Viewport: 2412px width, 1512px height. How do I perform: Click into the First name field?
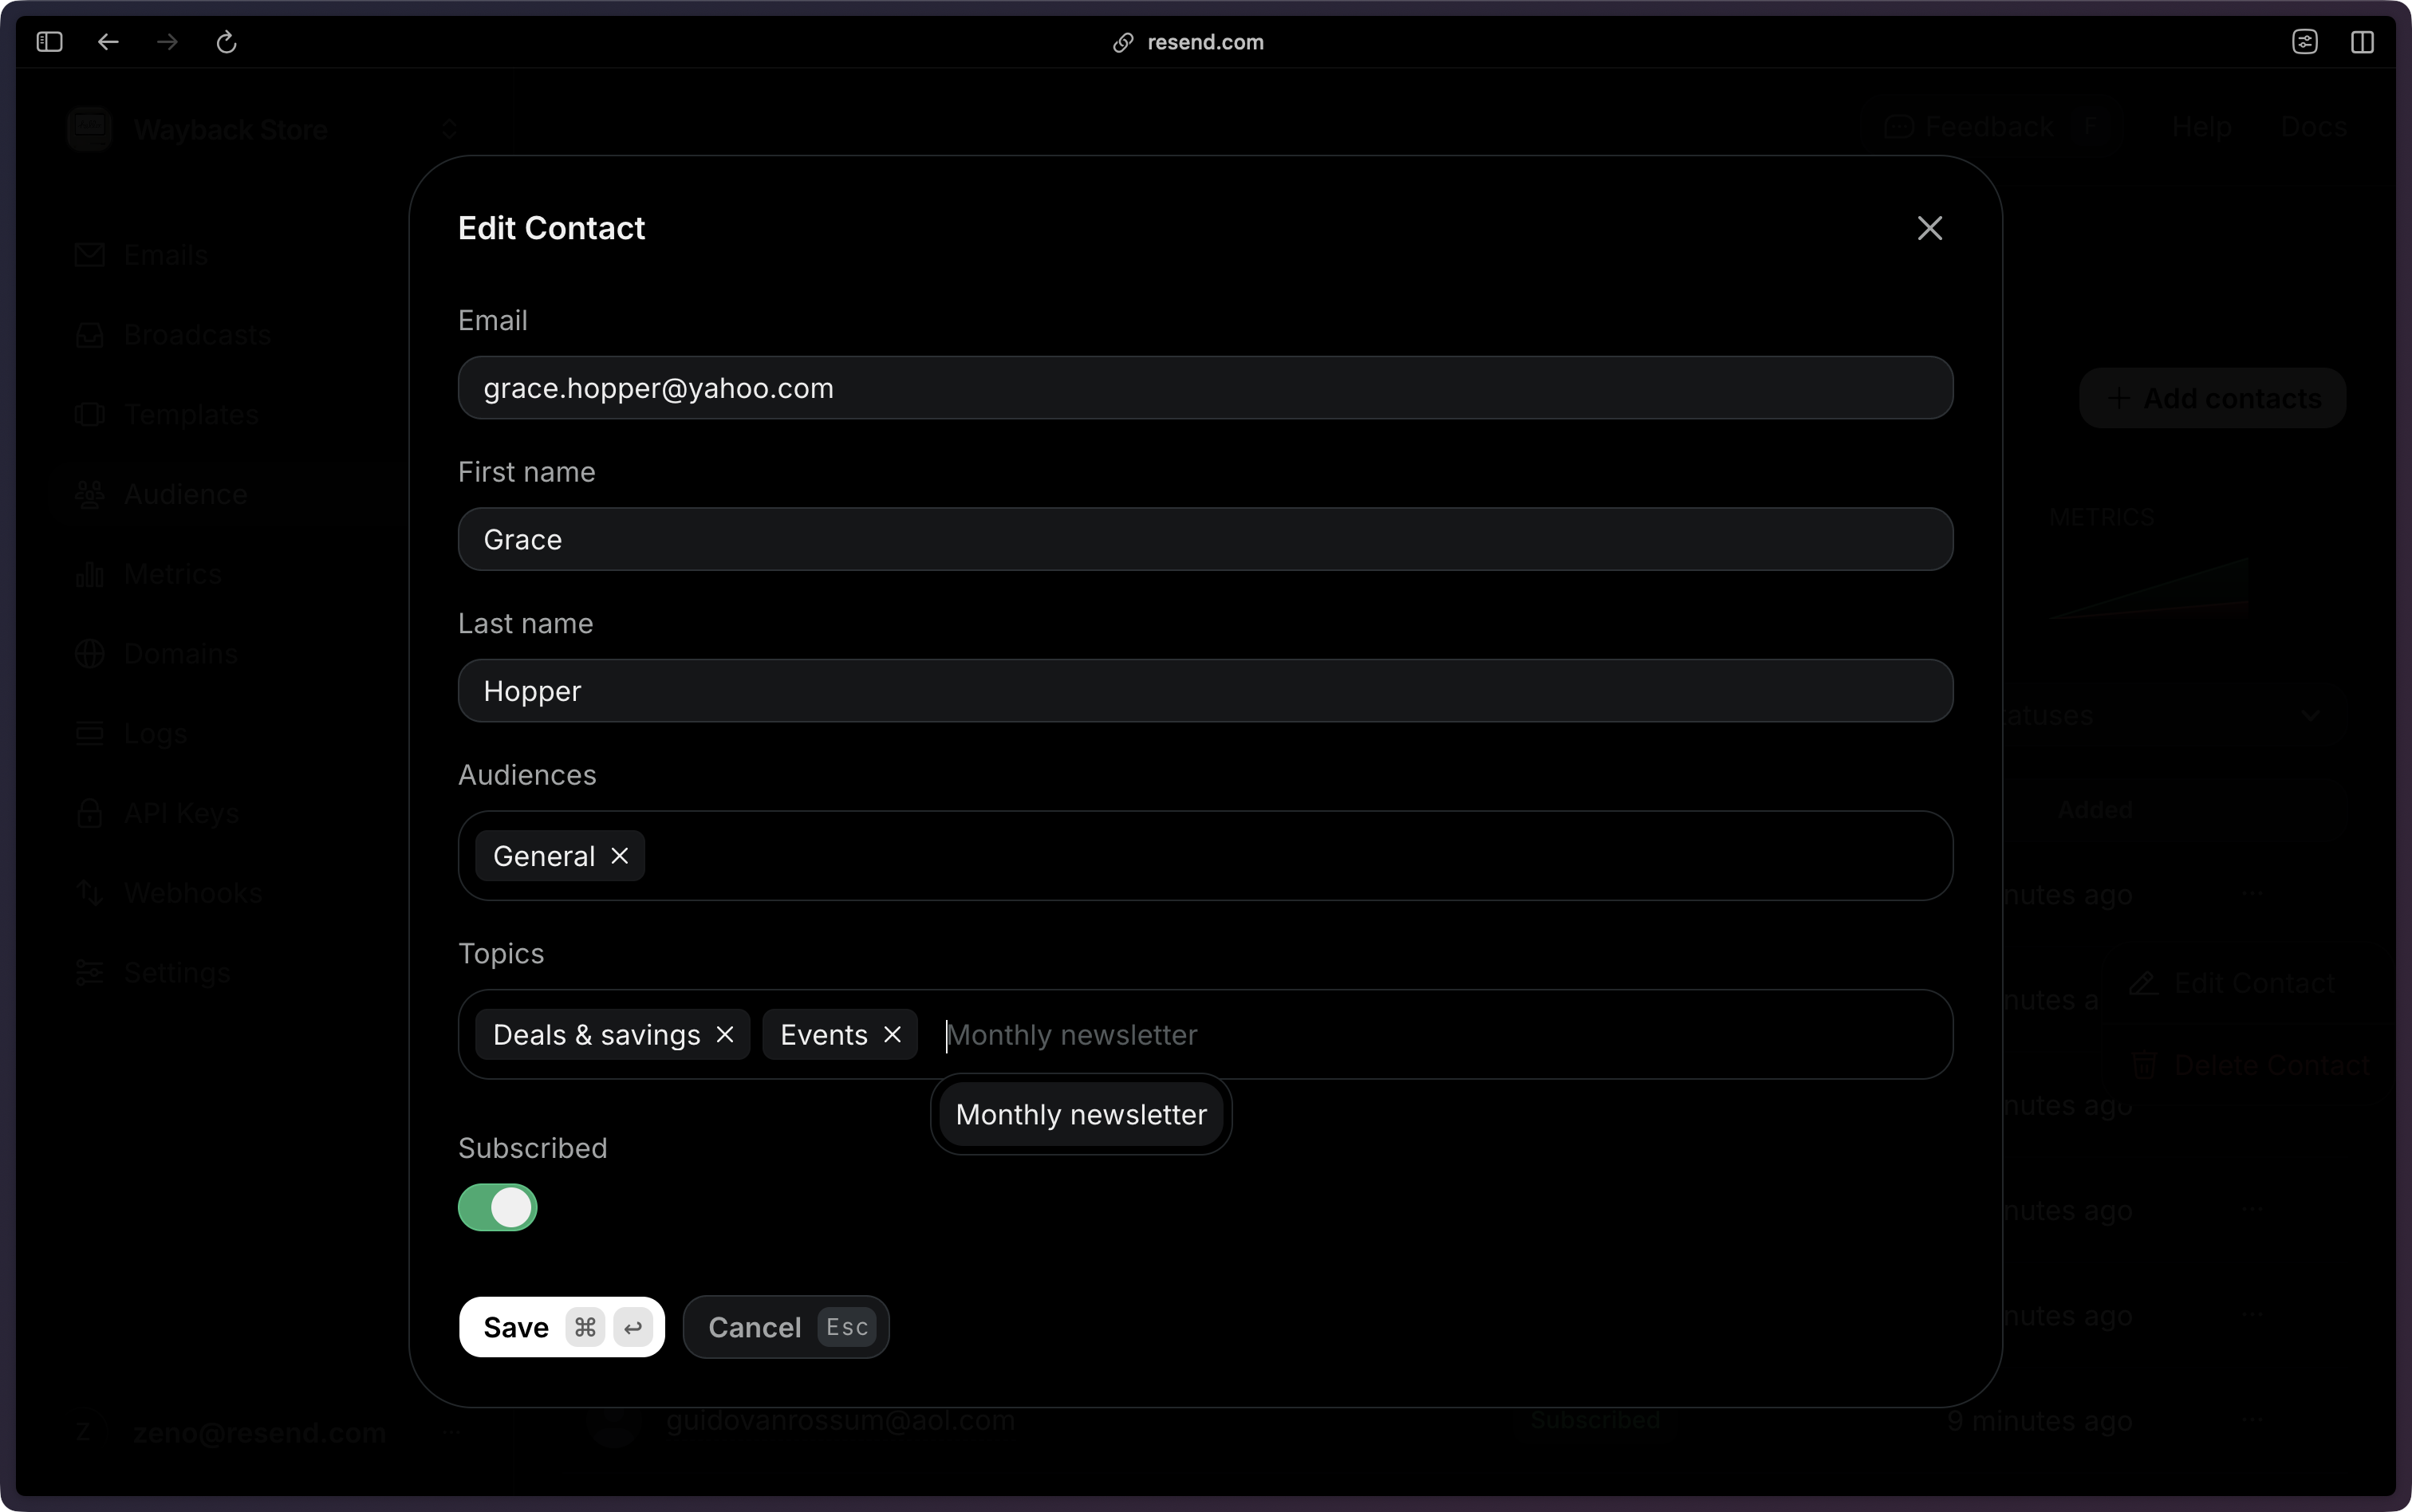[x=1205, y=540]
